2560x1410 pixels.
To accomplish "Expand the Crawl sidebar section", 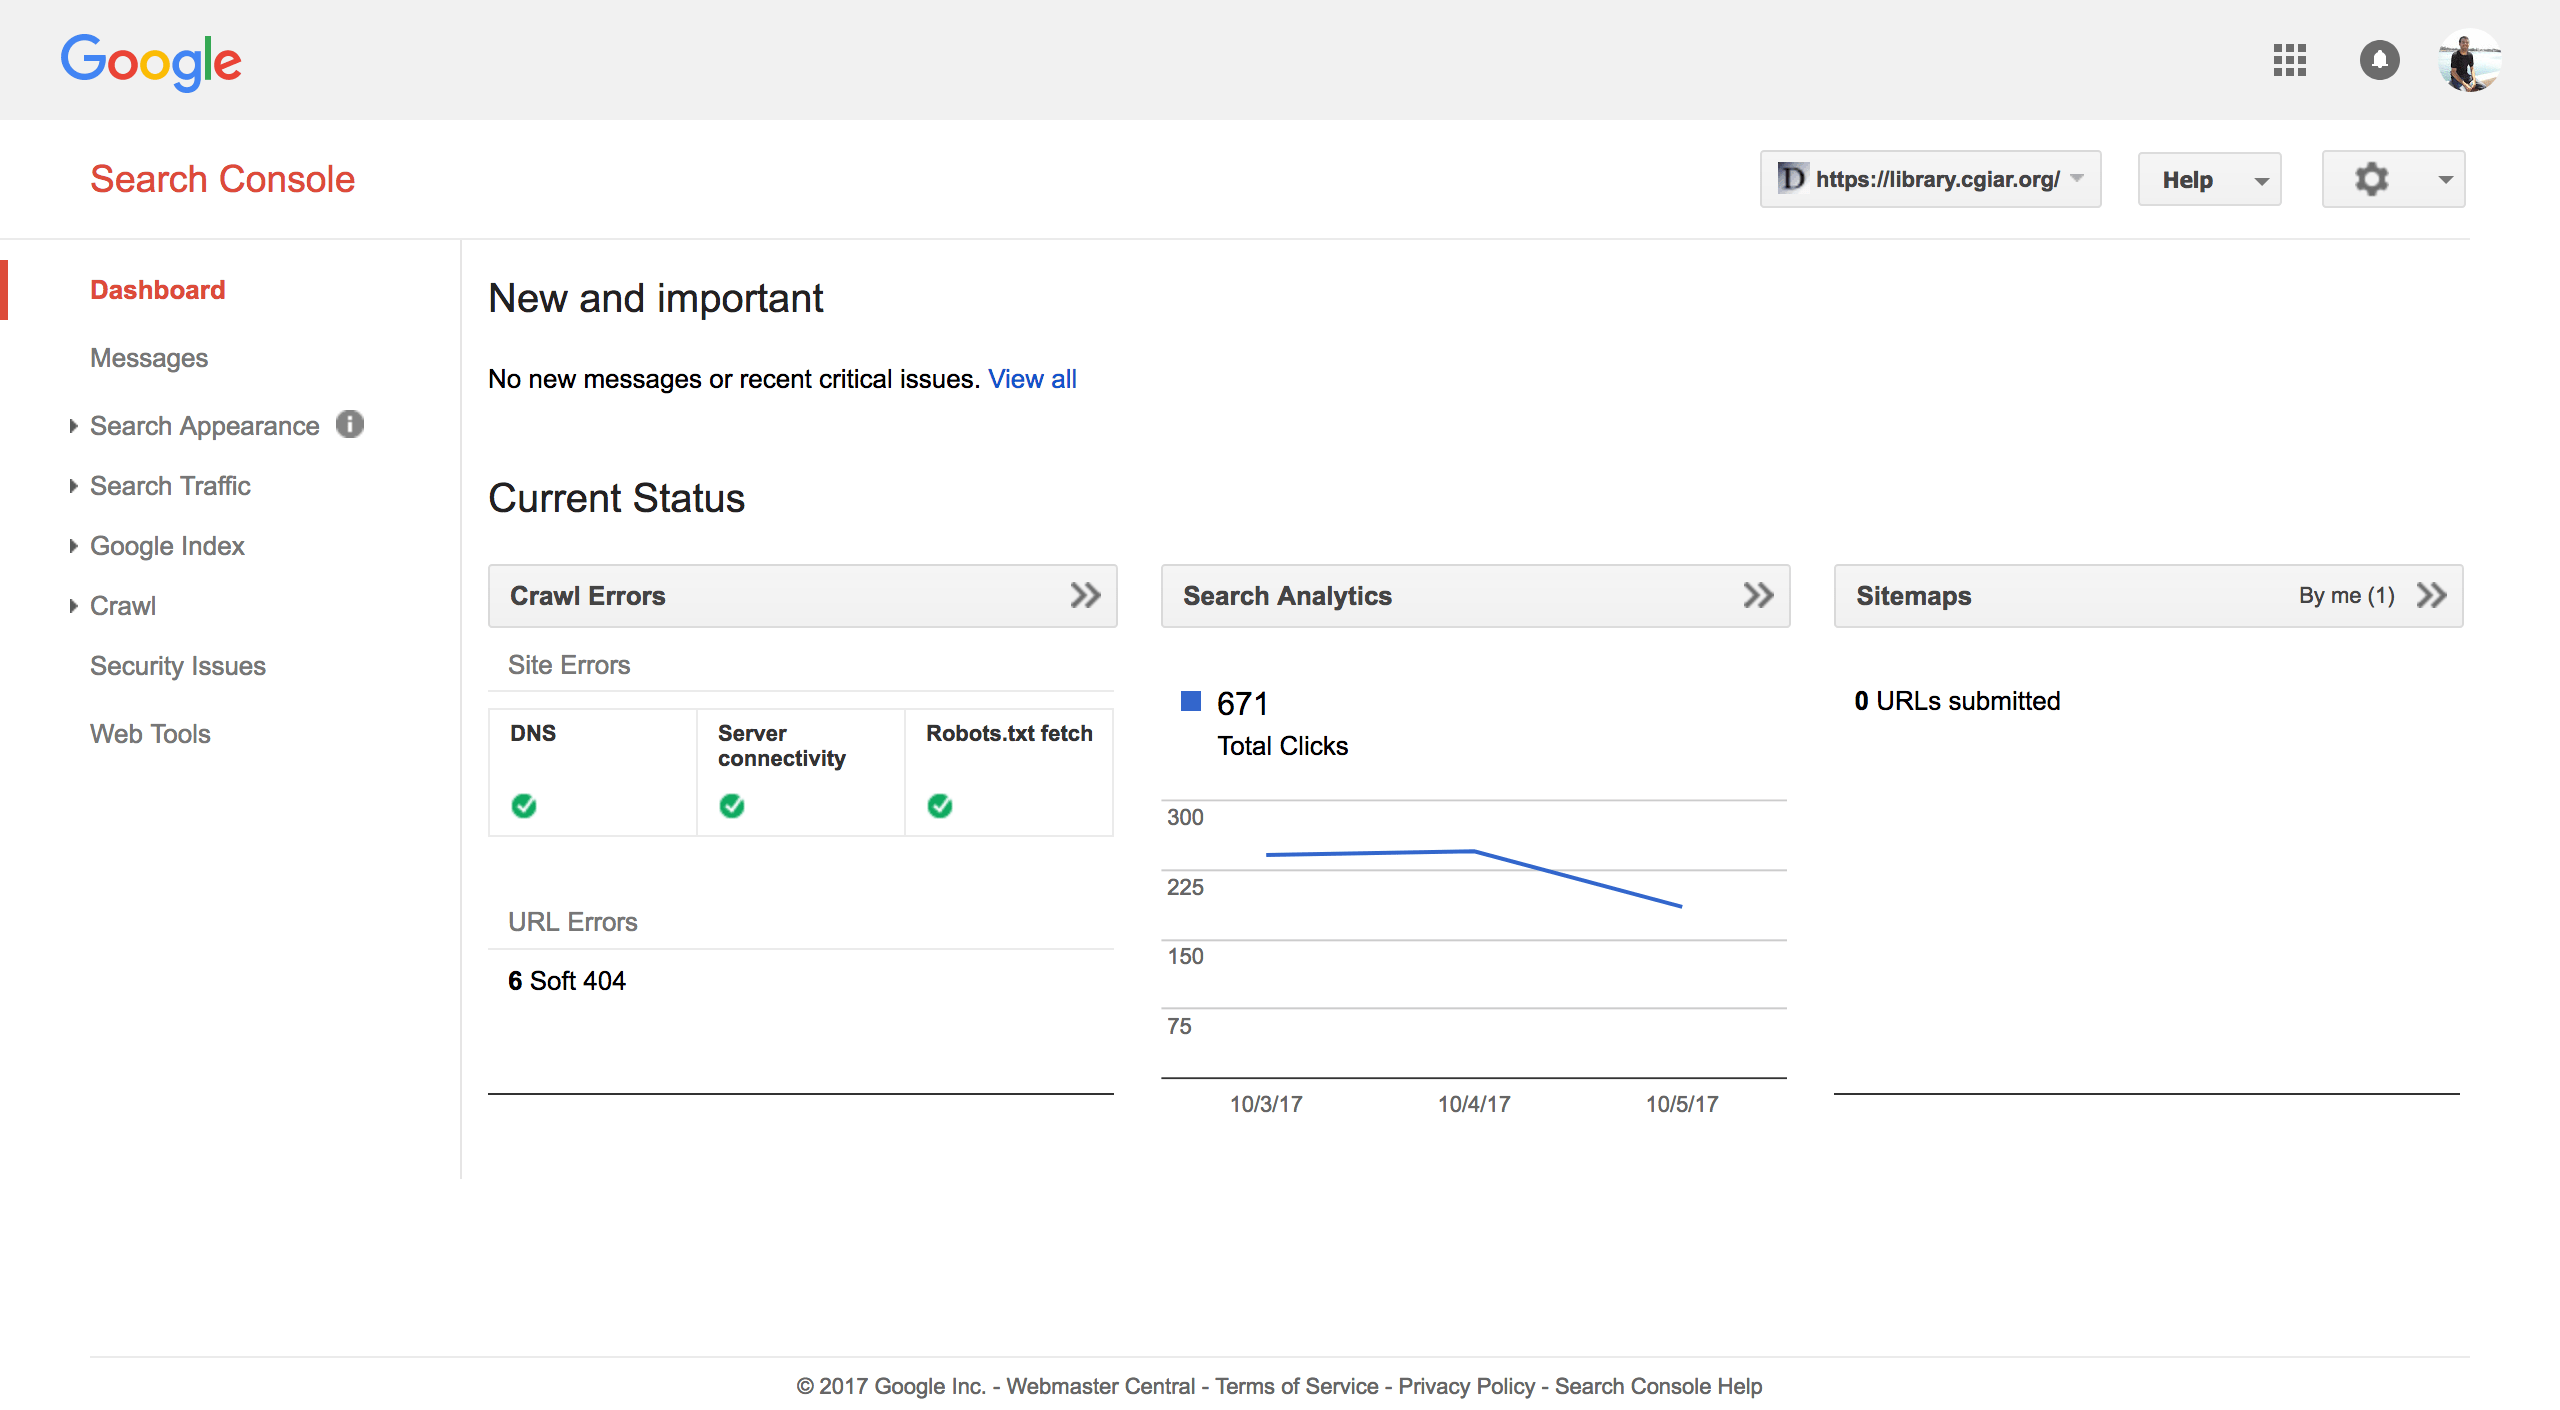I will pos(73,606).
